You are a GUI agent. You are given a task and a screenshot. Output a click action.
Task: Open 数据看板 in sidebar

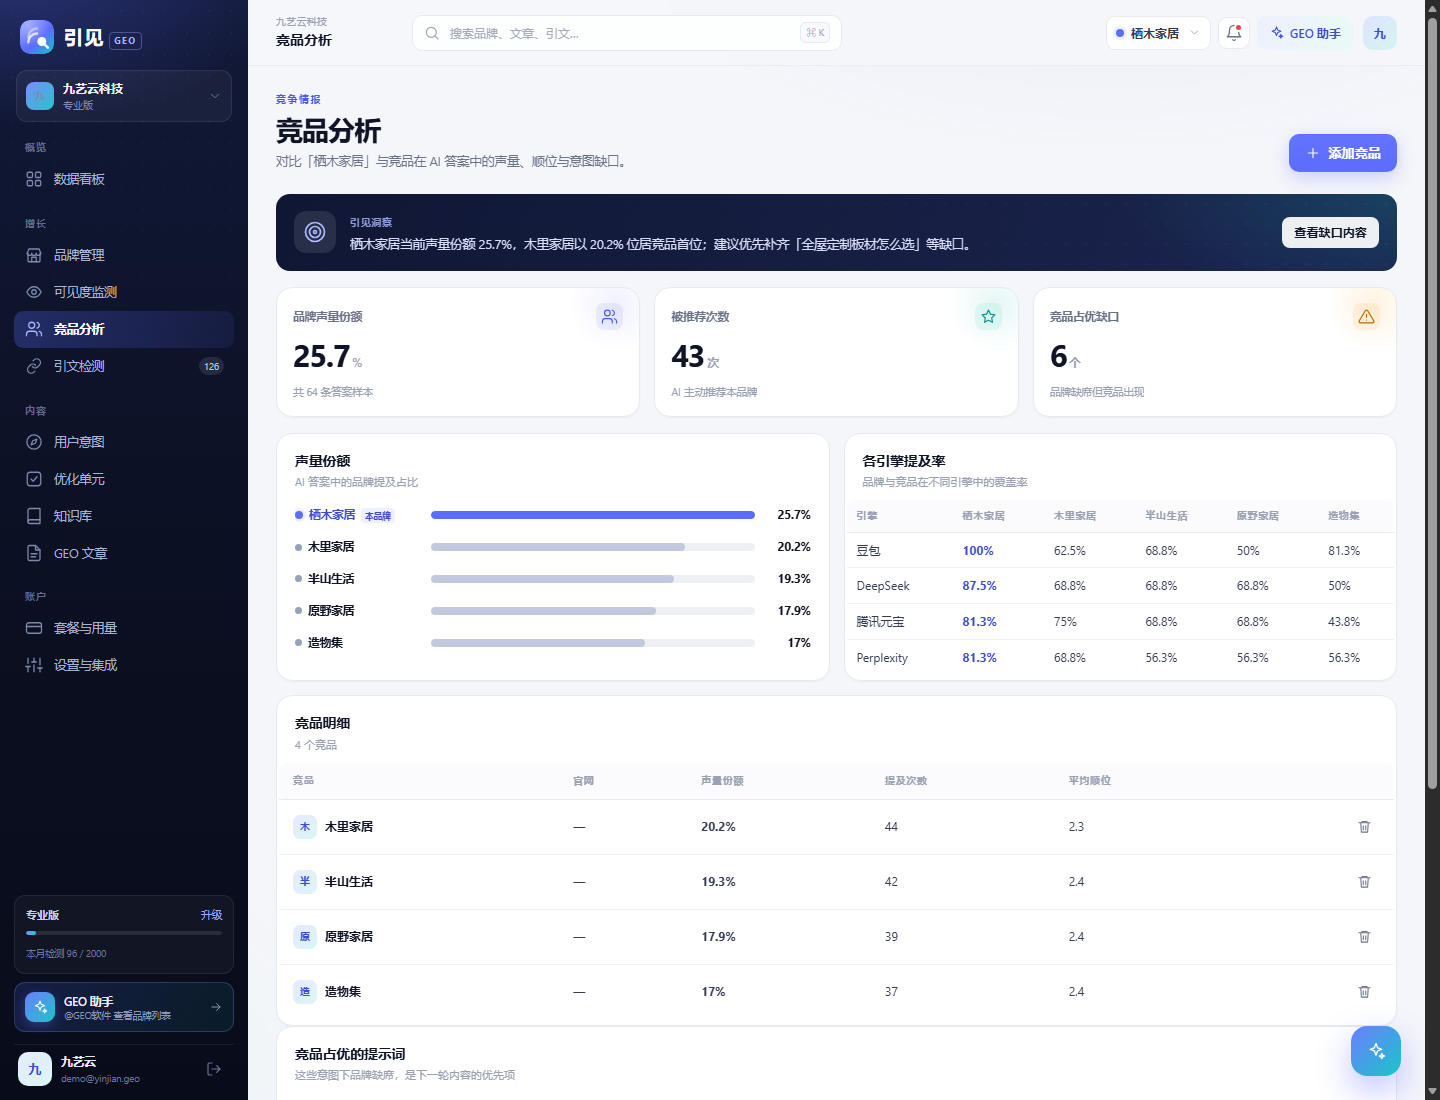coord(124,179)
